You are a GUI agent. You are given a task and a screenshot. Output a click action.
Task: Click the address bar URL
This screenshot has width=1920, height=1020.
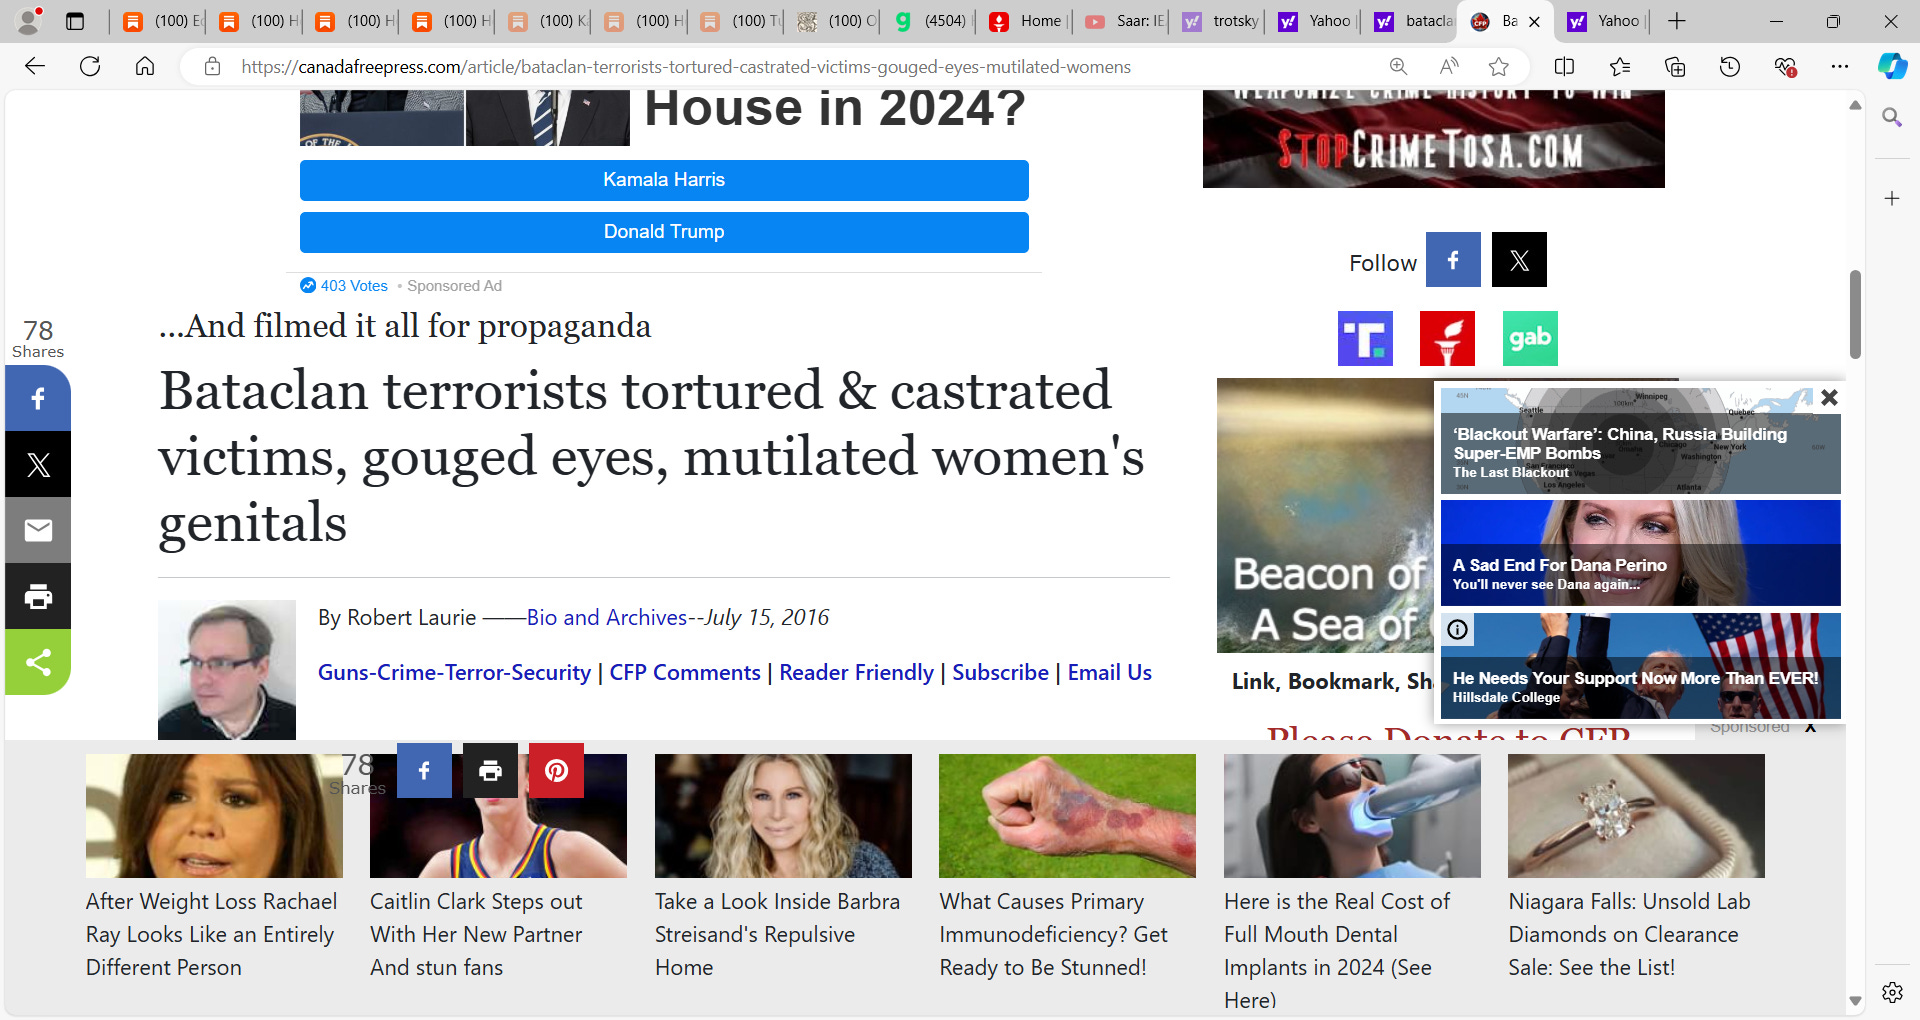pyautogui.click(x=686, y=67)
